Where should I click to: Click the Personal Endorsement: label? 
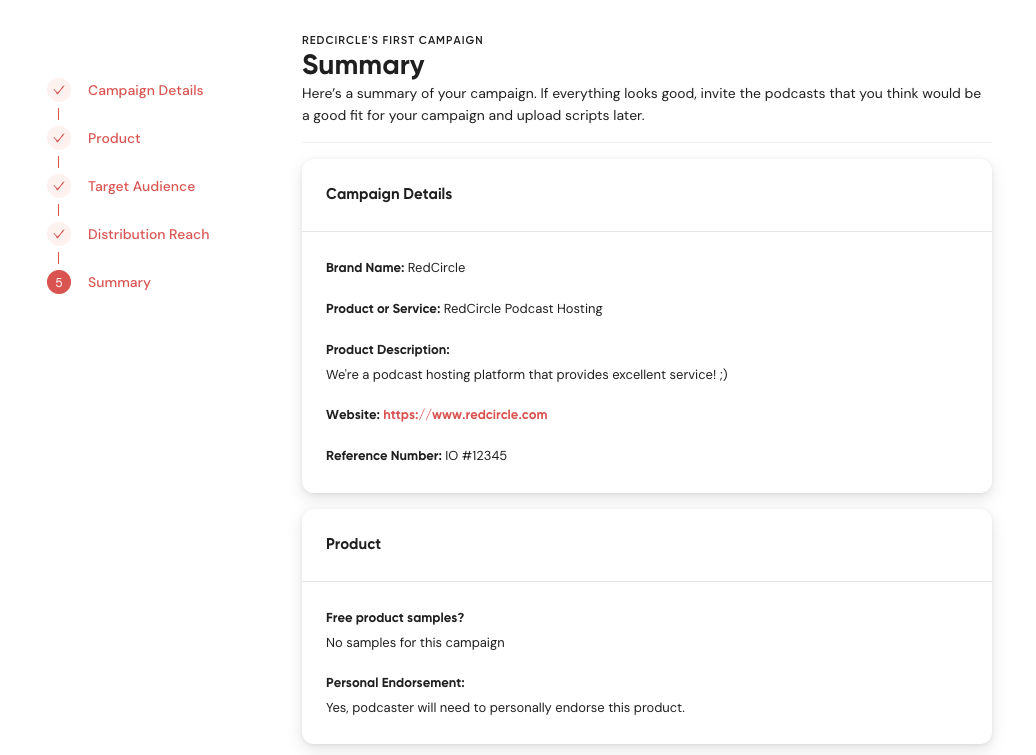pos(395,682)
